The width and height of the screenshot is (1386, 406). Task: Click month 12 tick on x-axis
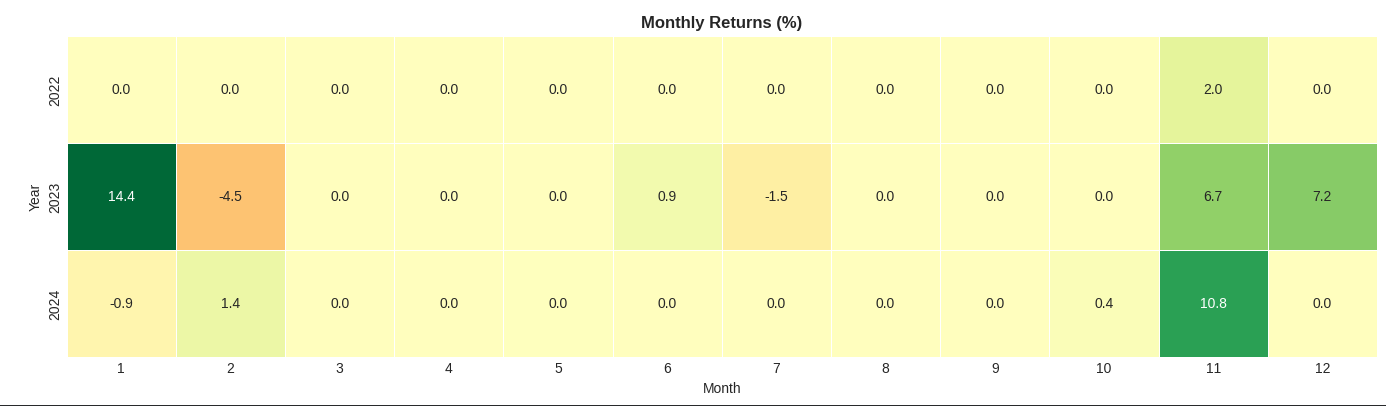[1322, 368]
